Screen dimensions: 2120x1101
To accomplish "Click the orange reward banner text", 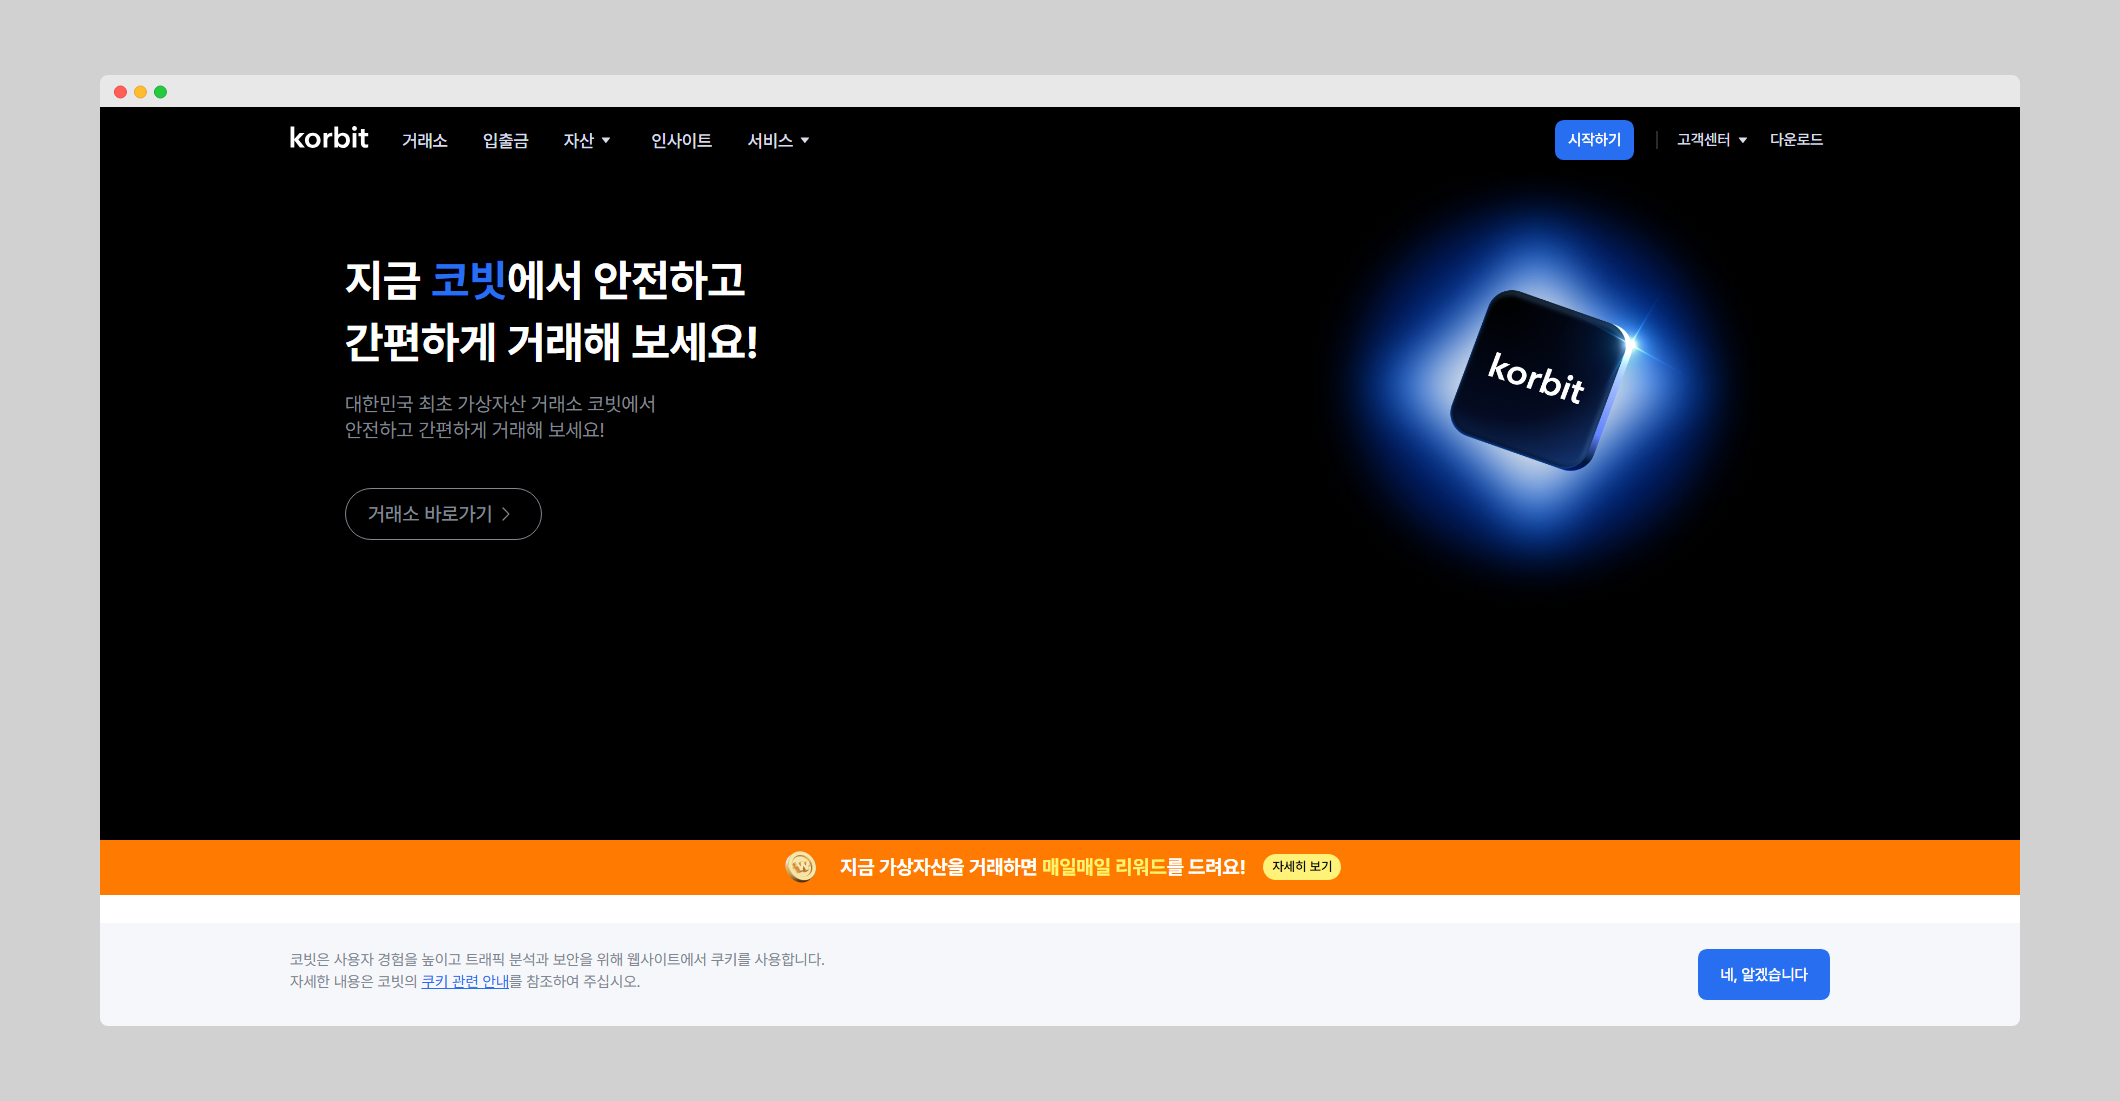I will coord(1042,867).
